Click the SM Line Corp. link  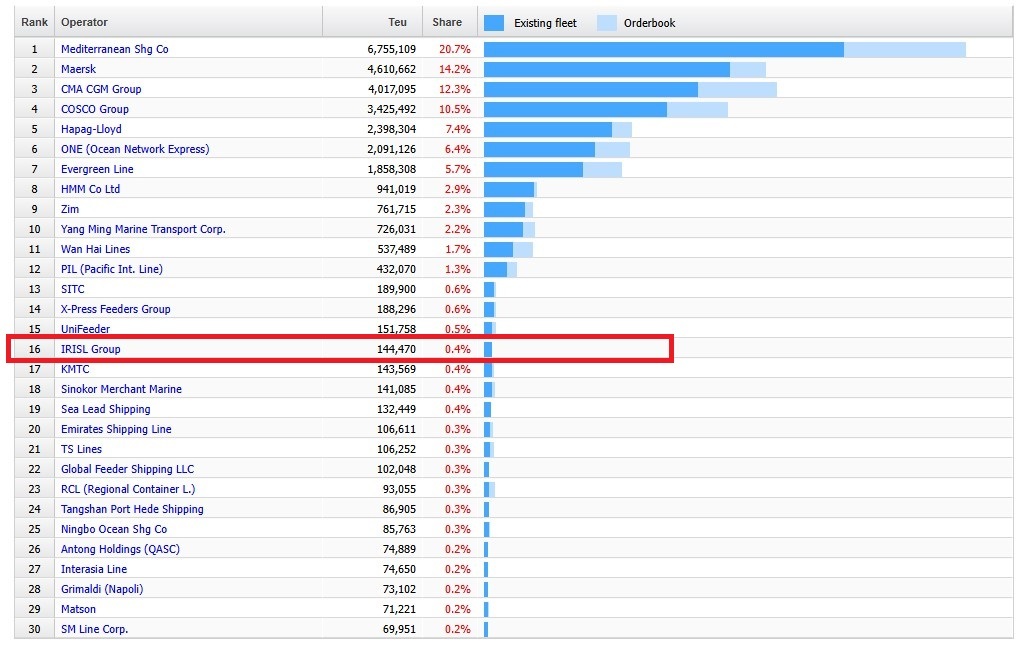94,629
